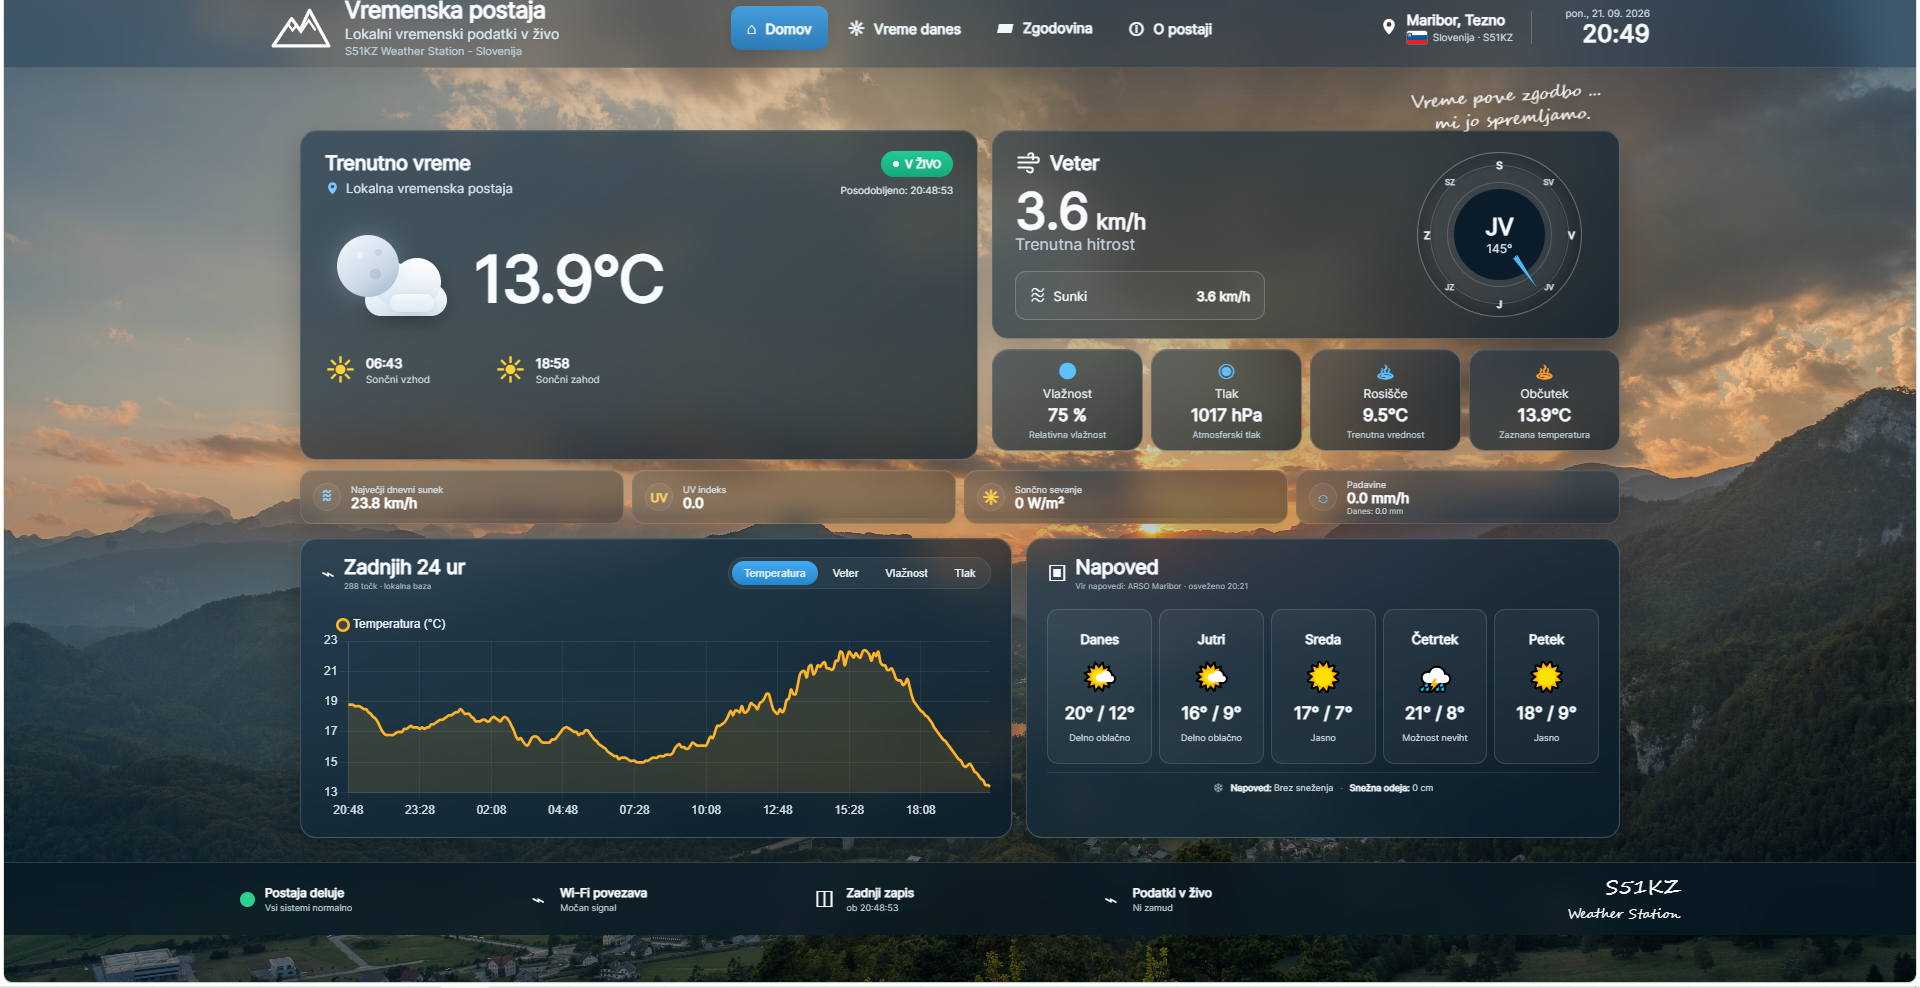Click the 20:49 clock display

(1615, 34)
